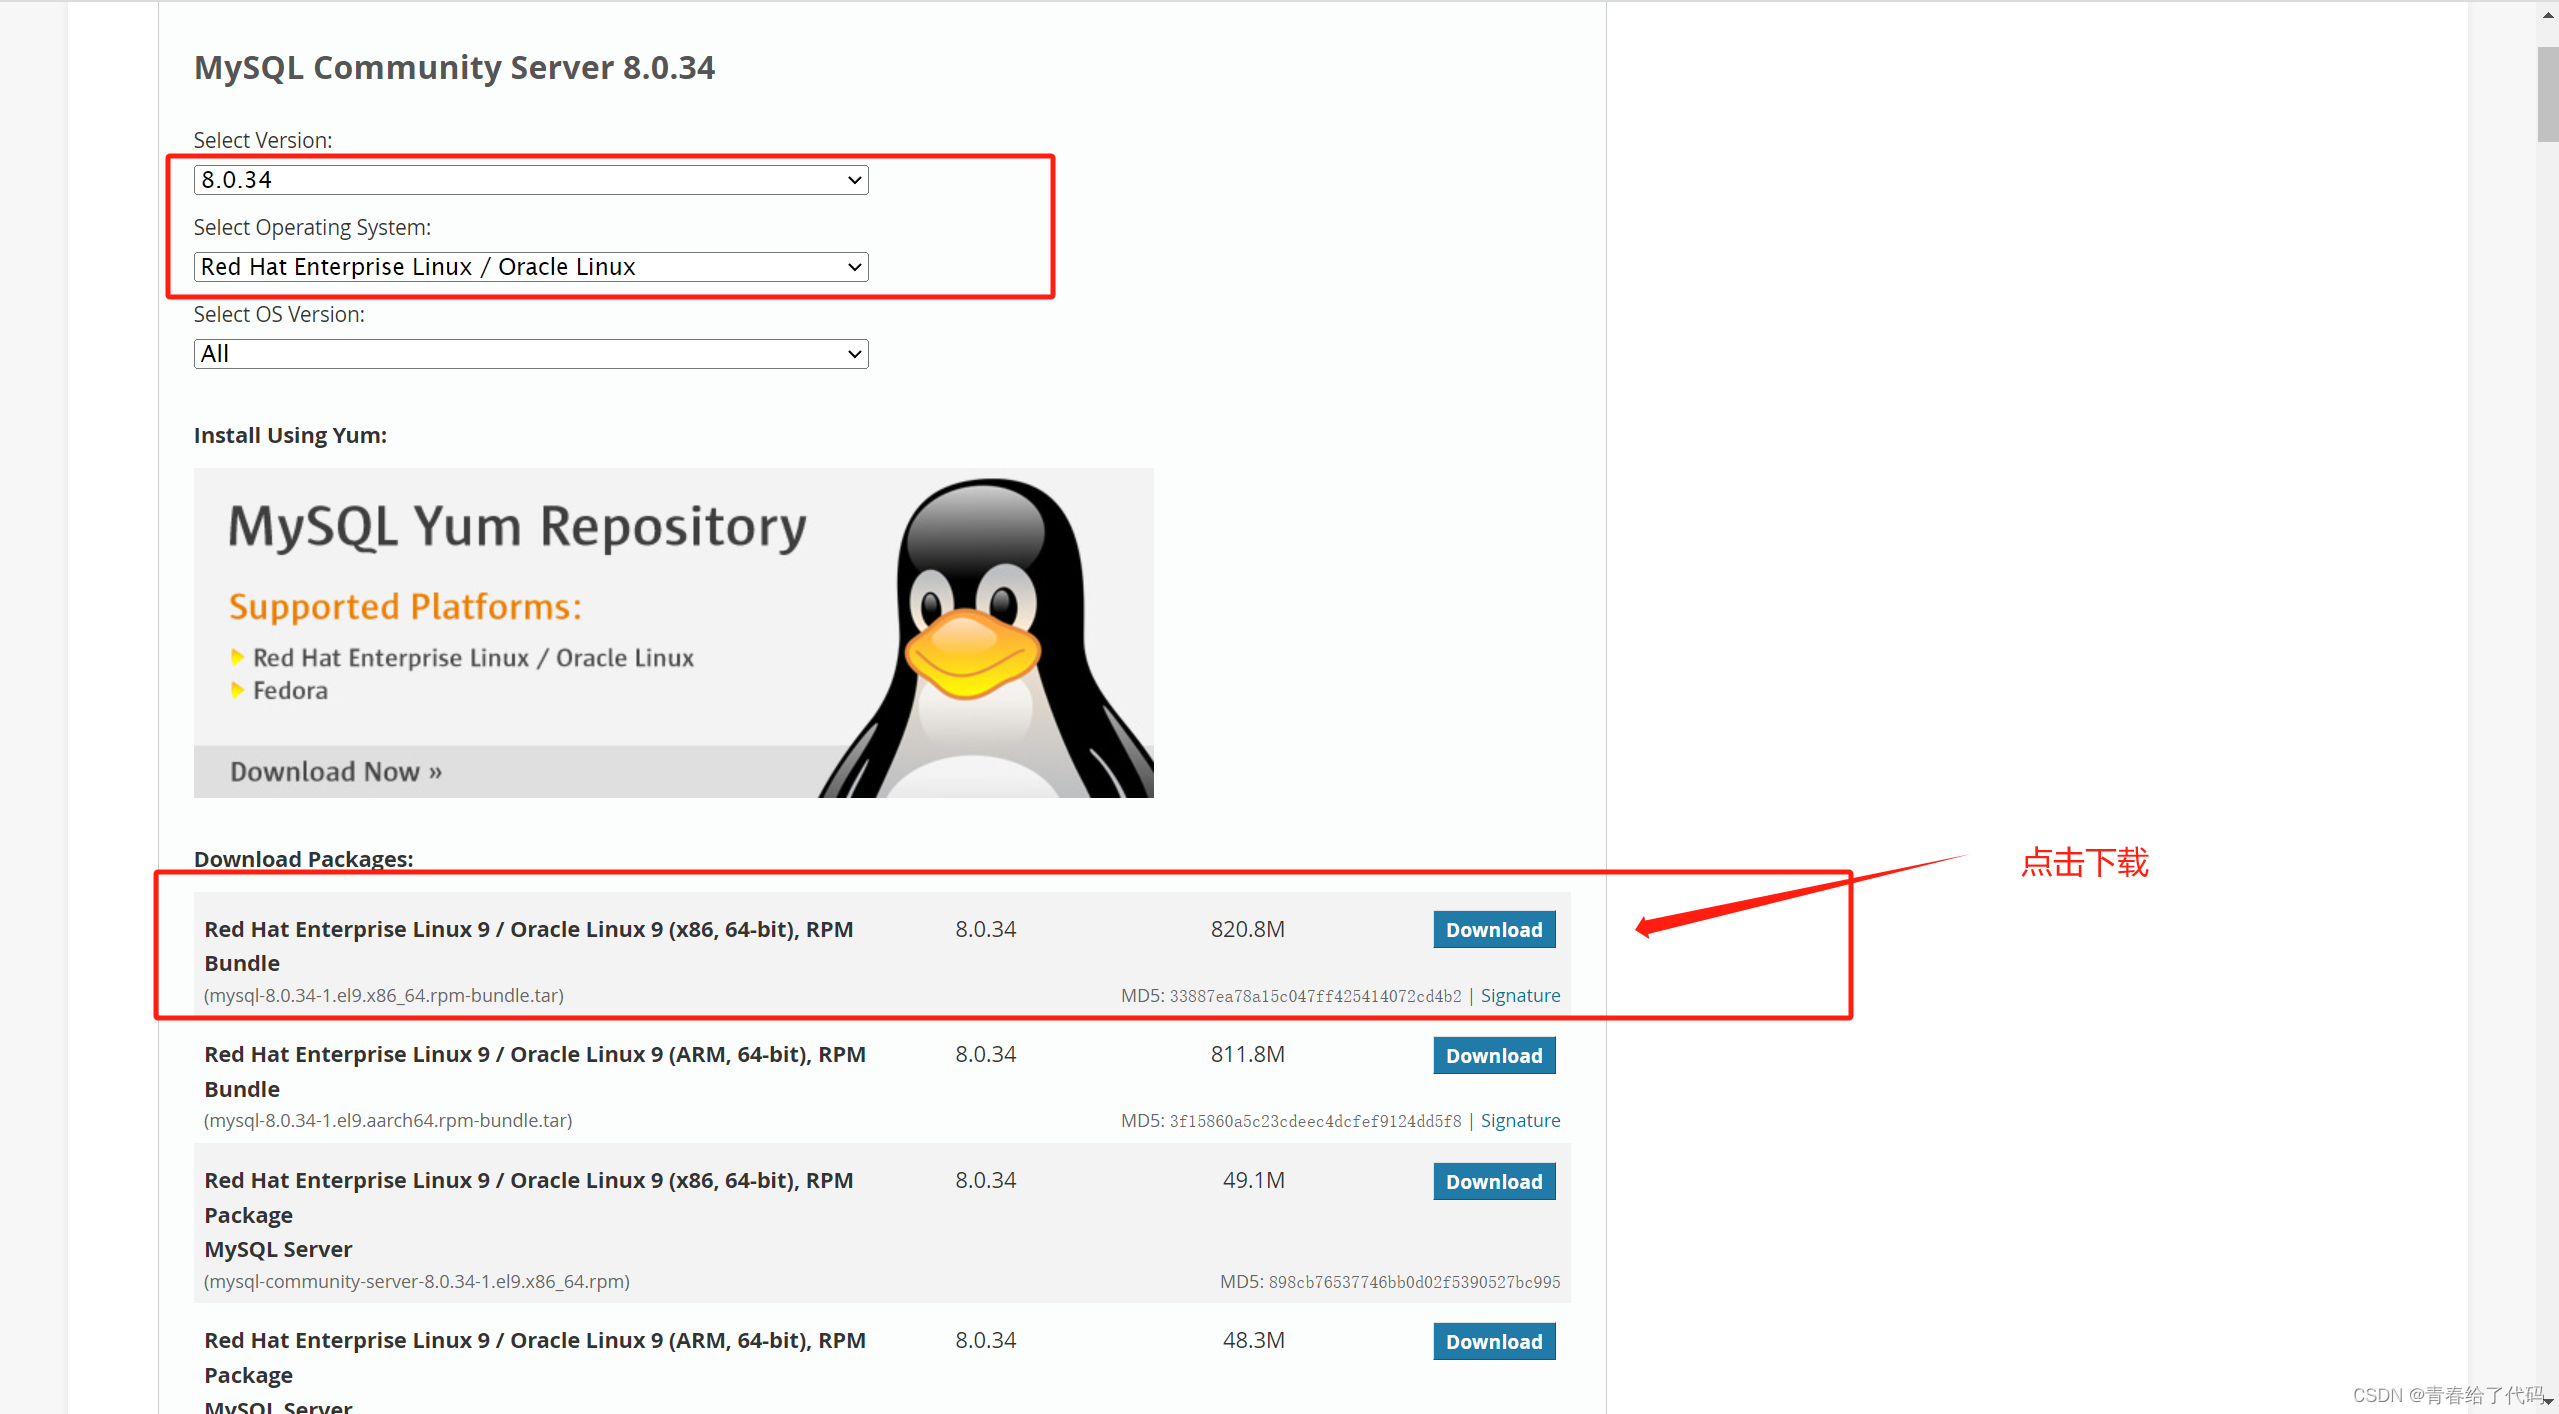Click the scrollbar up arrow
This screenshot has height=1414, width=2559.
click(x=2547, y=15)
